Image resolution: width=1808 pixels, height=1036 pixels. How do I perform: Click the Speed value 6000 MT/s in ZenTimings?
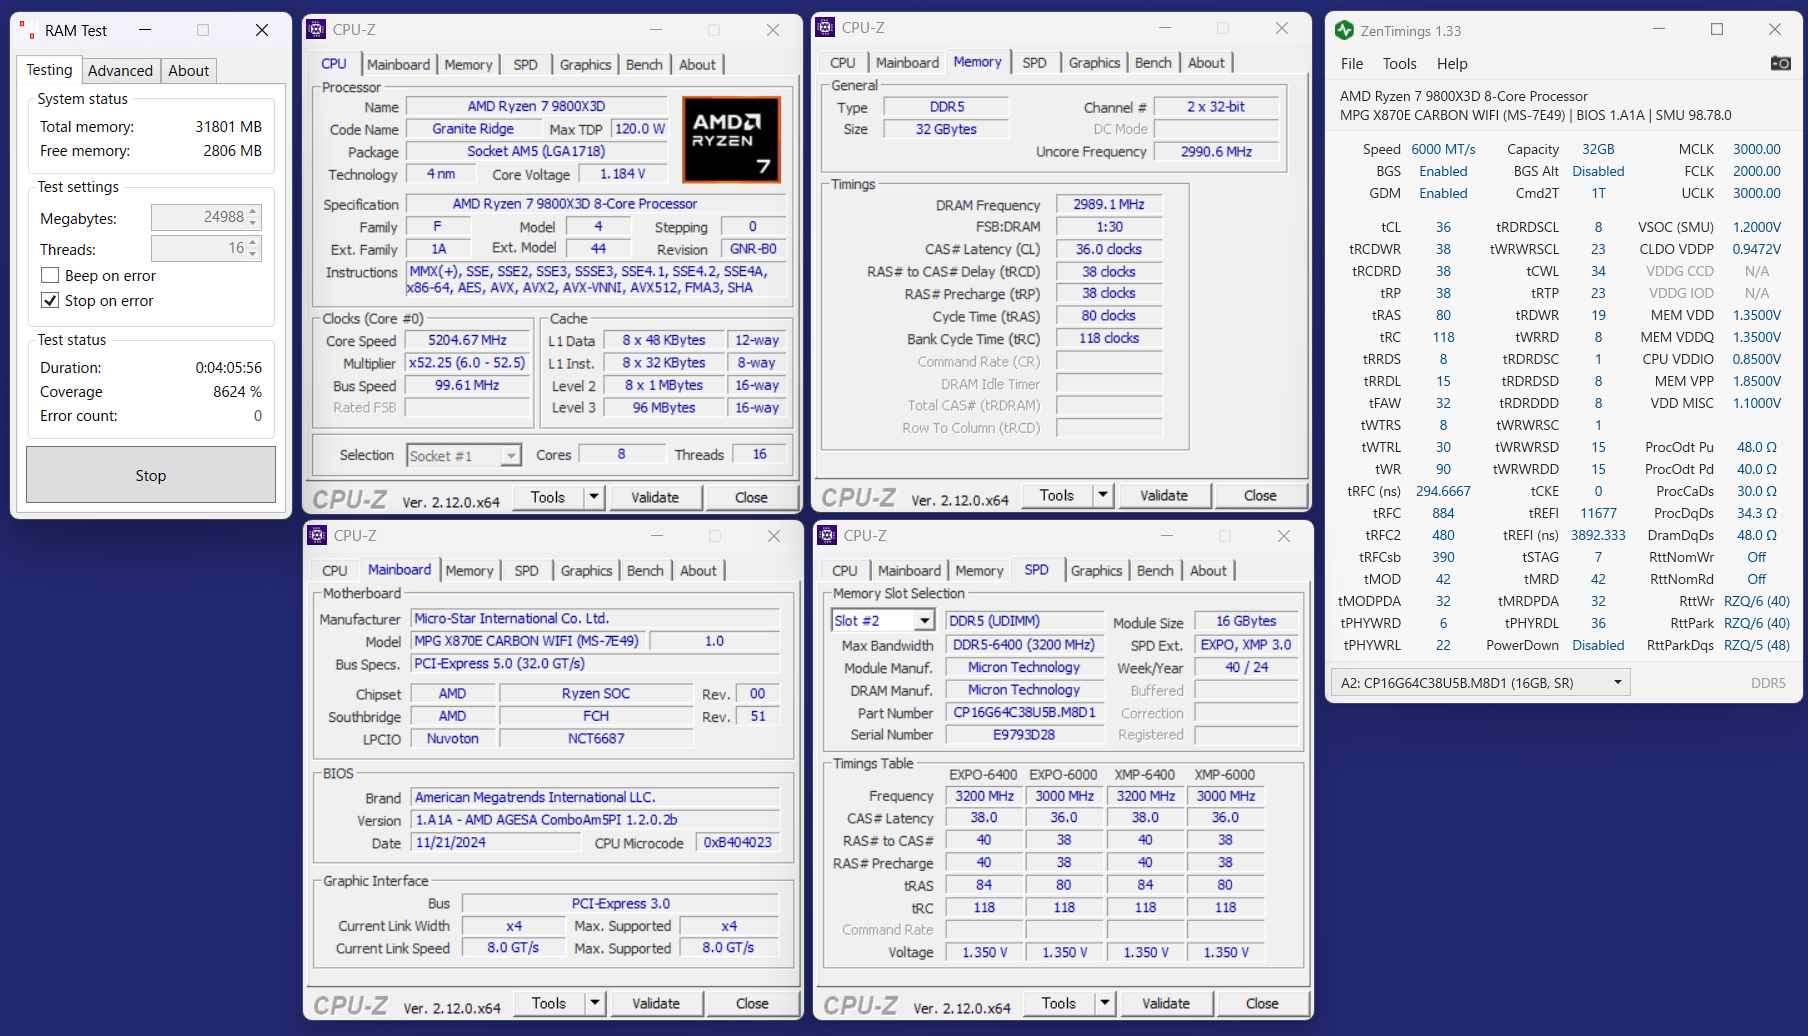click(1443, 149)
